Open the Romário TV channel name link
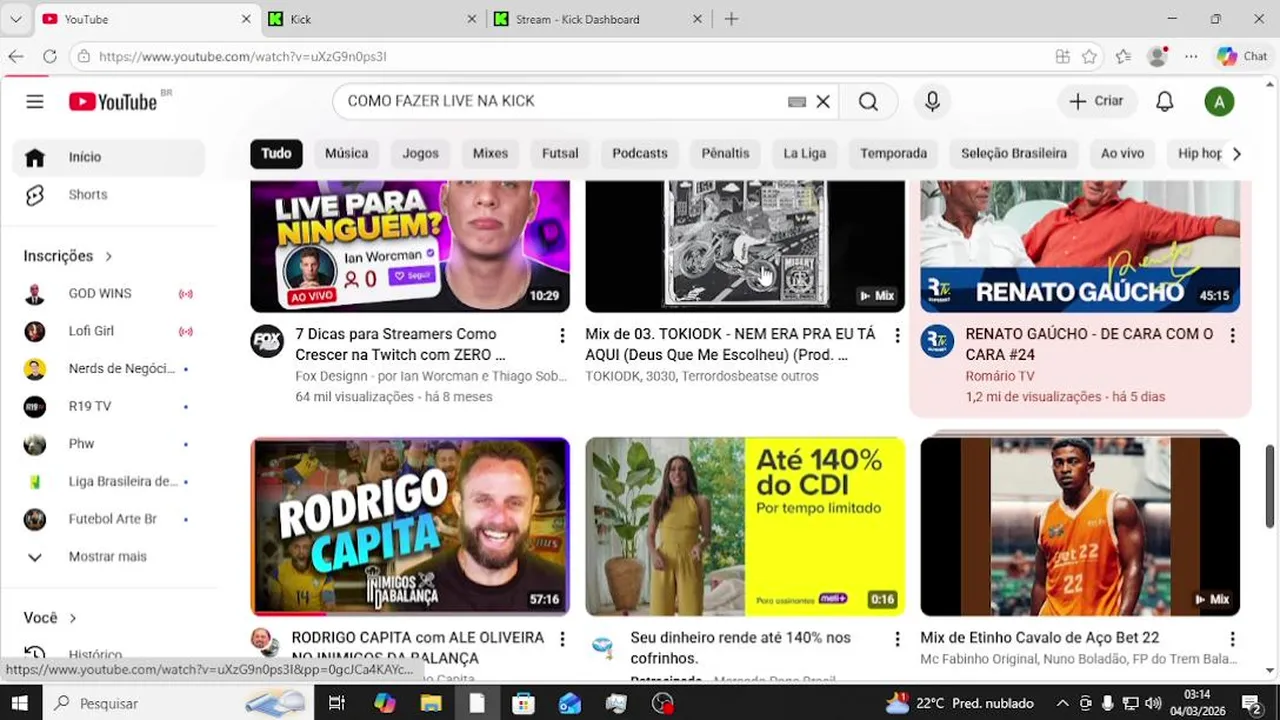Image resolution: width=1280 pixels, height=720 pixels. 1000,376
